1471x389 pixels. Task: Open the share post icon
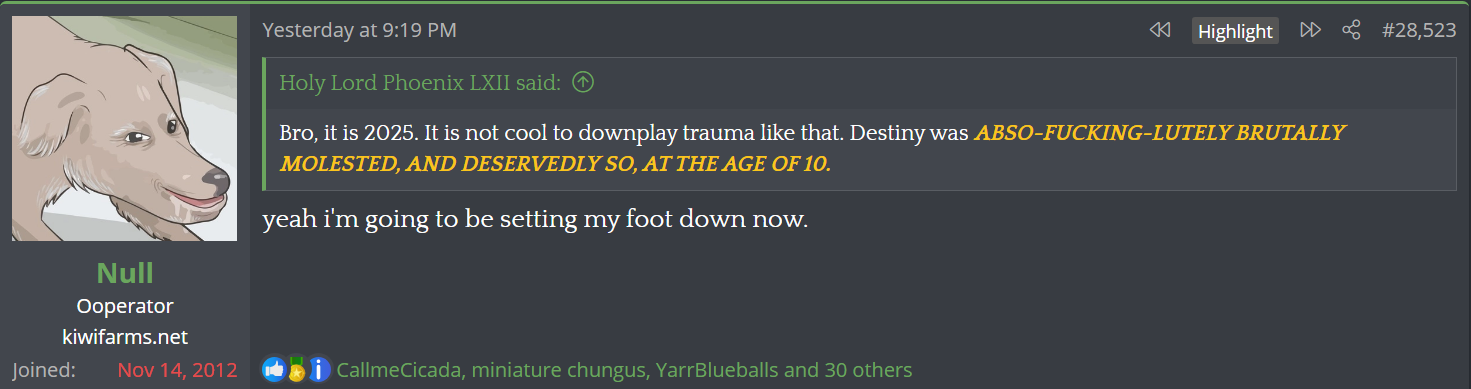[1351, 31]
